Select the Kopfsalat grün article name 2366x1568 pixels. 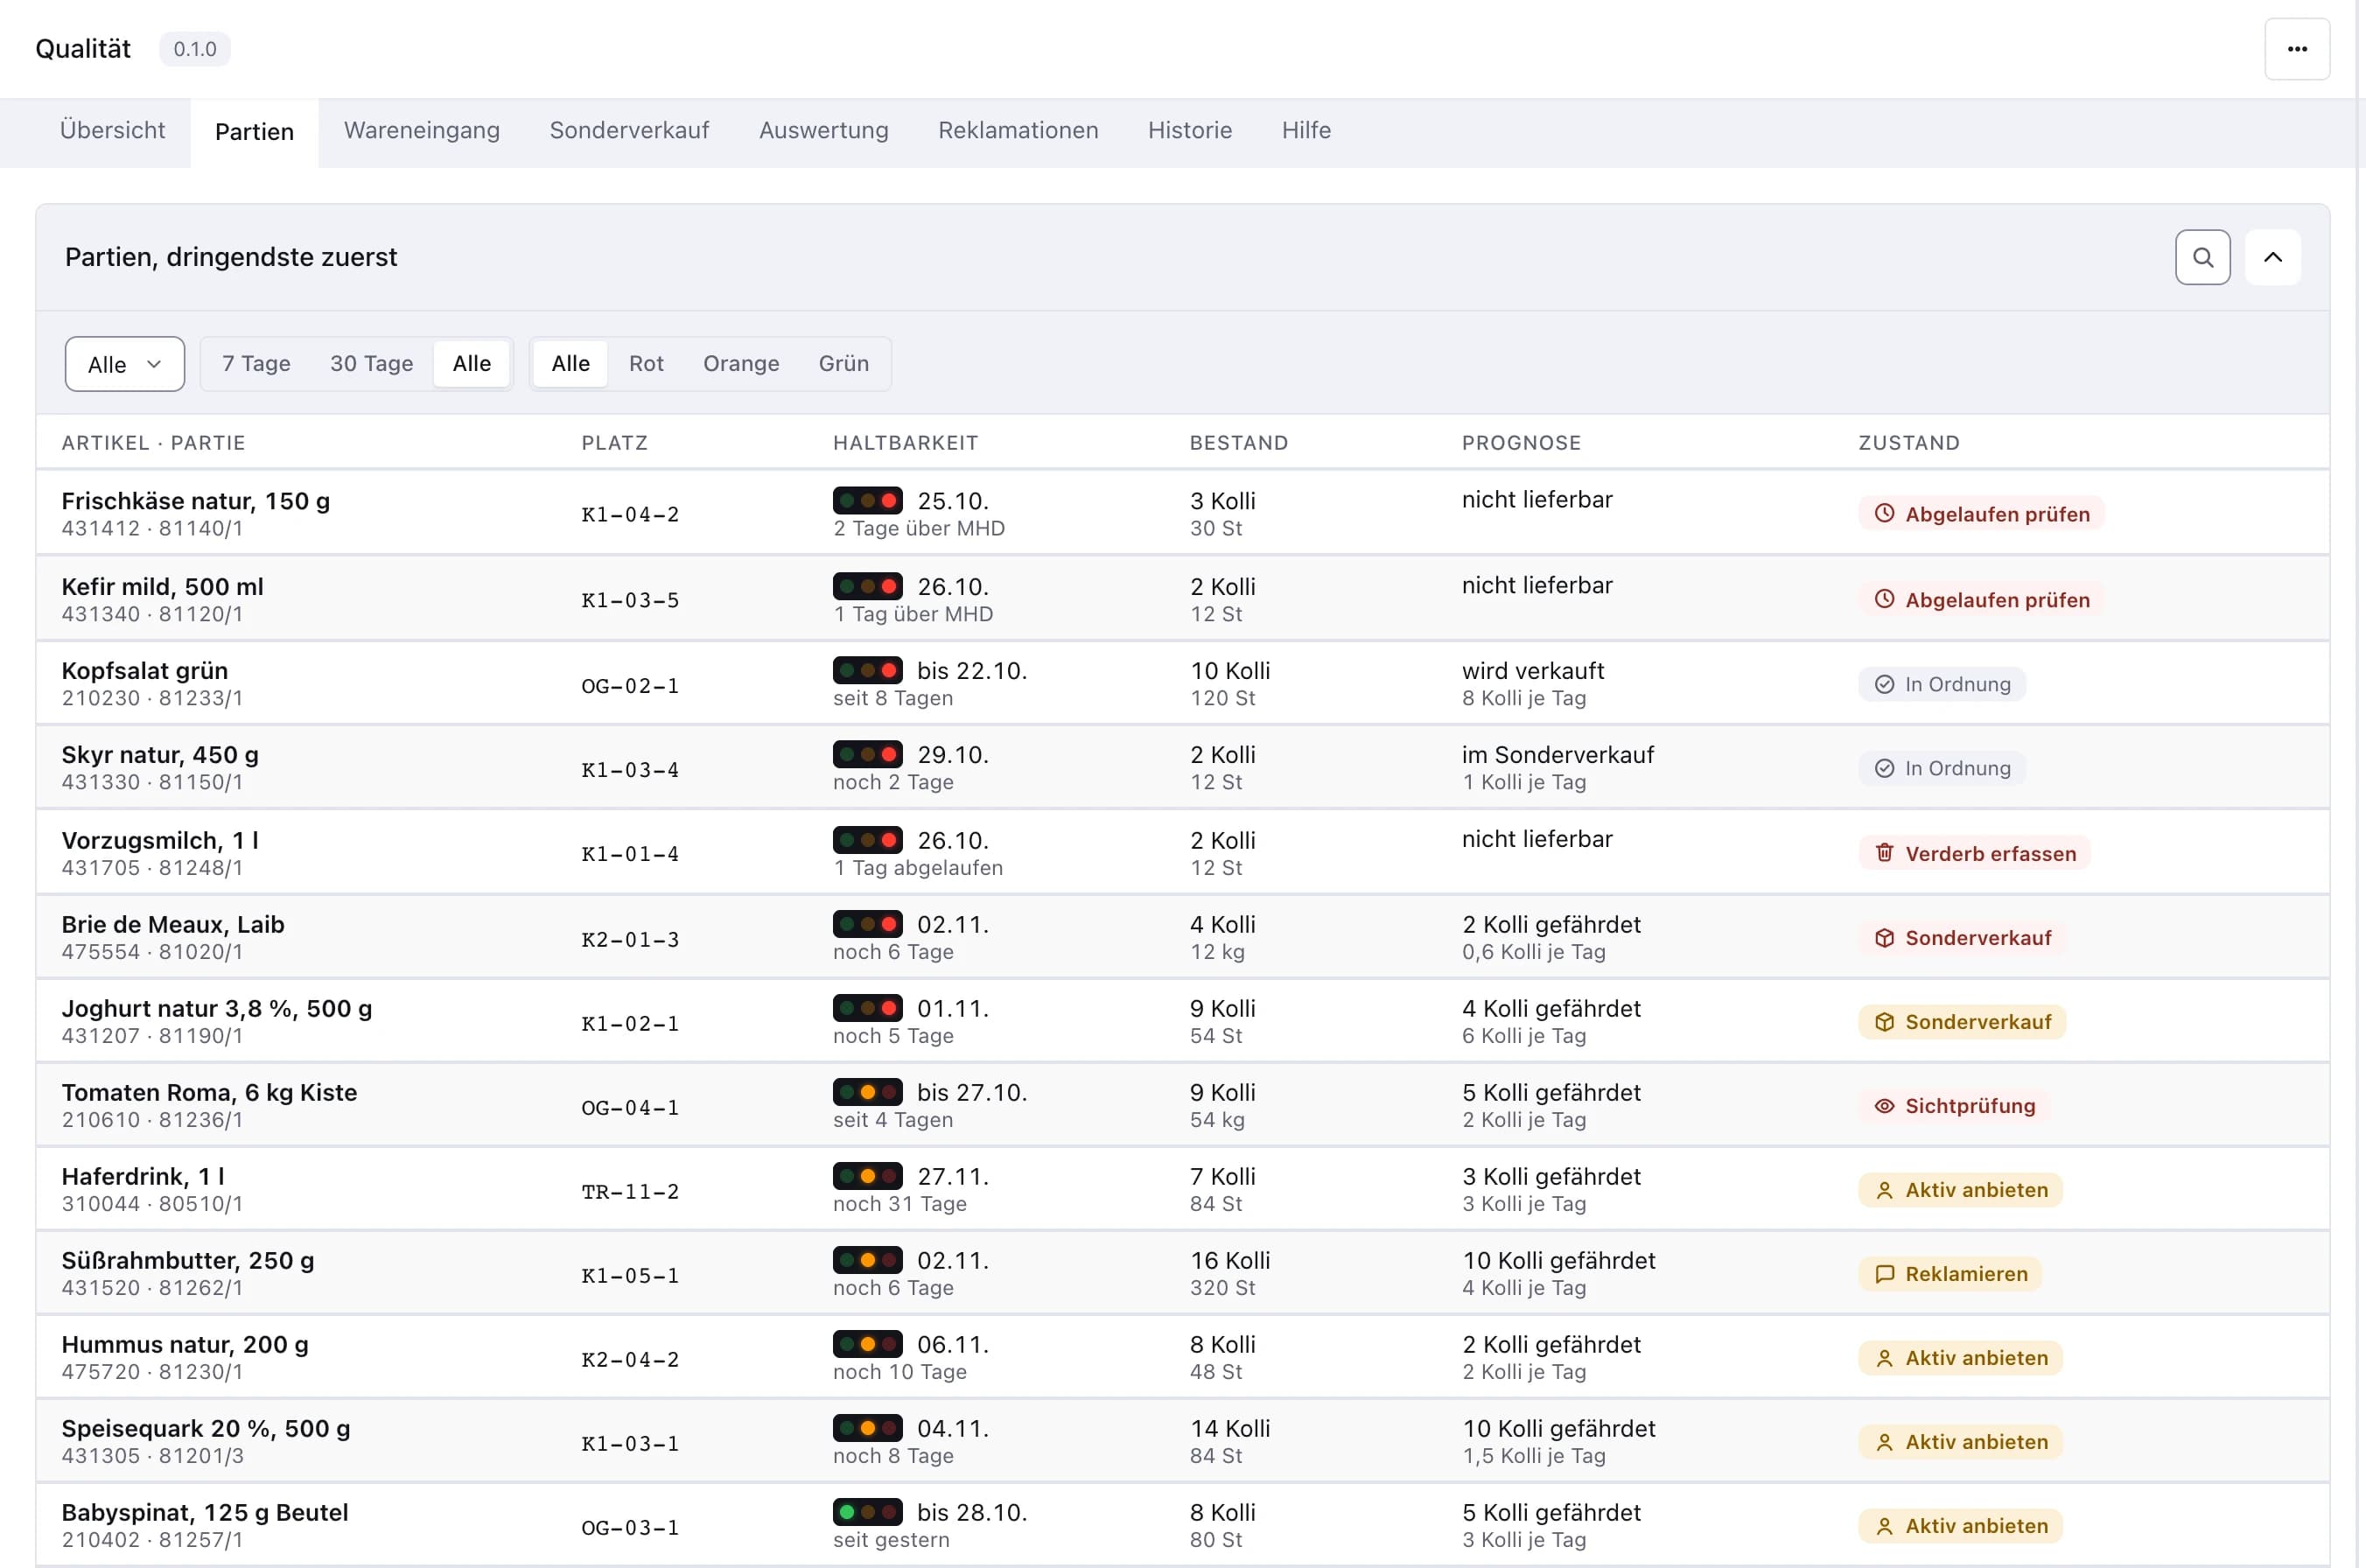tap(145, 670)
